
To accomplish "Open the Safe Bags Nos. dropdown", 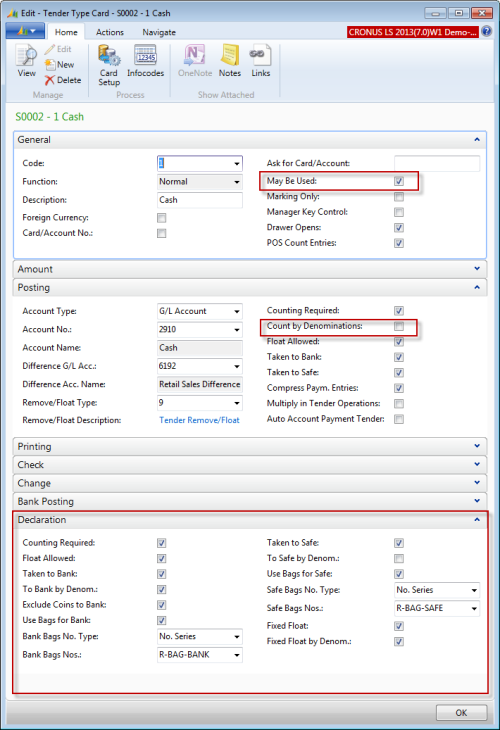I will (437, 608).
